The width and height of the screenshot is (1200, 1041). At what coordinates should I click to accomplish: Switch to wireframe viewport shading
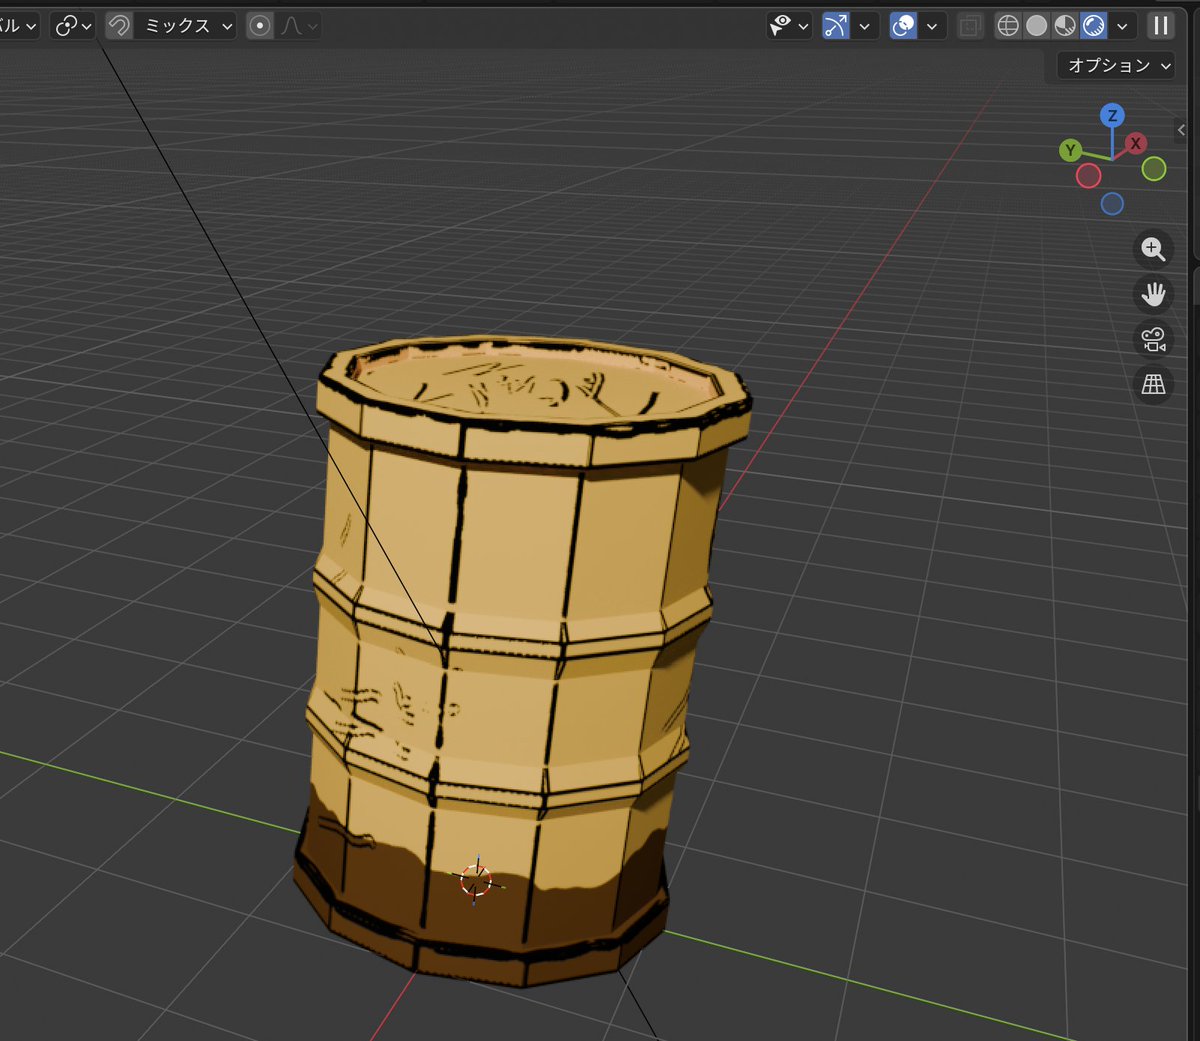(1008, 26)
